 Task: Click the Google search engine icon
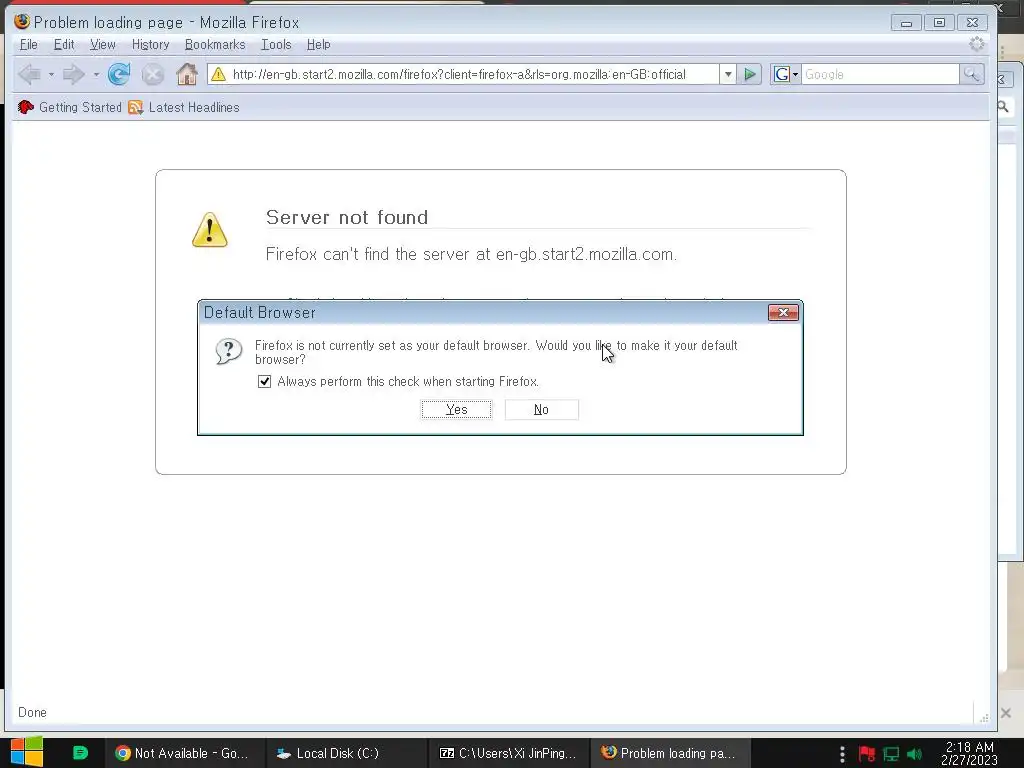pos(781,74)
